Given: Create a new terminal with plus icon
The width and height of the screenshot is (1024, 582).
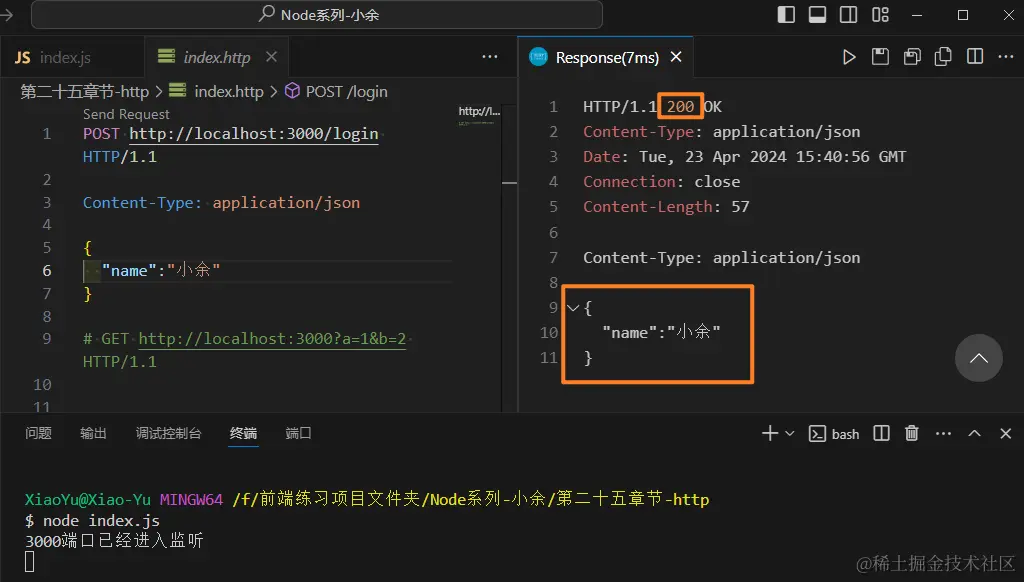Looking at the screenshot, I should [x=770, y=433].
